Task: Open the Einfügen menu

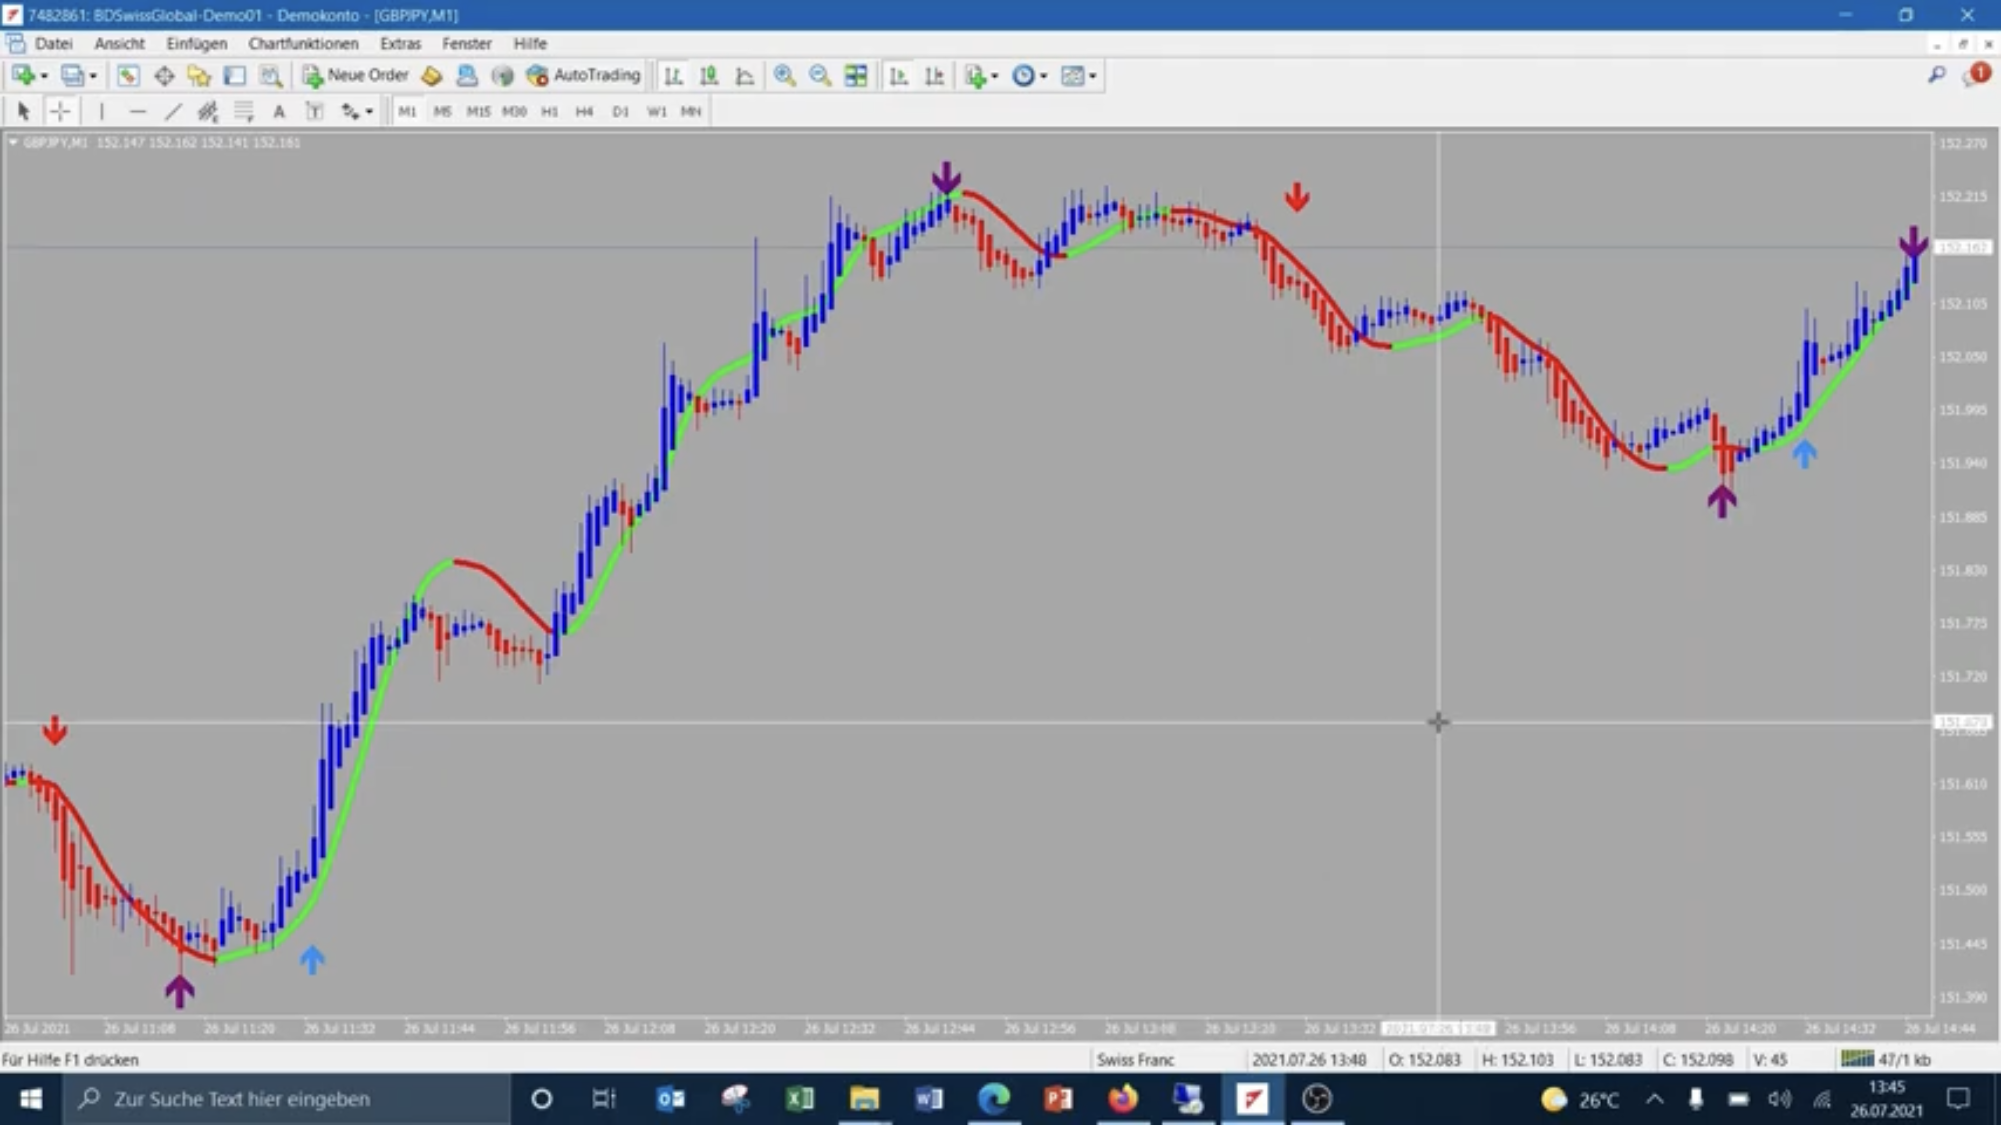Action: [196, 43]
